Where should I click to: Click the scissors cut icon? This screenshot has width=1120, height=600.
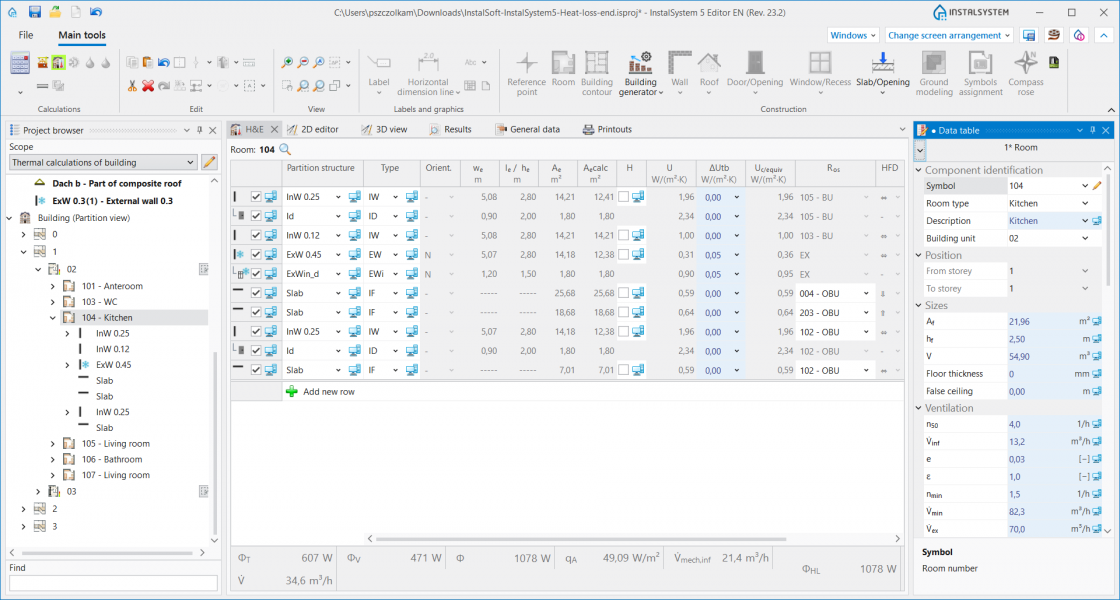[132, 86]
